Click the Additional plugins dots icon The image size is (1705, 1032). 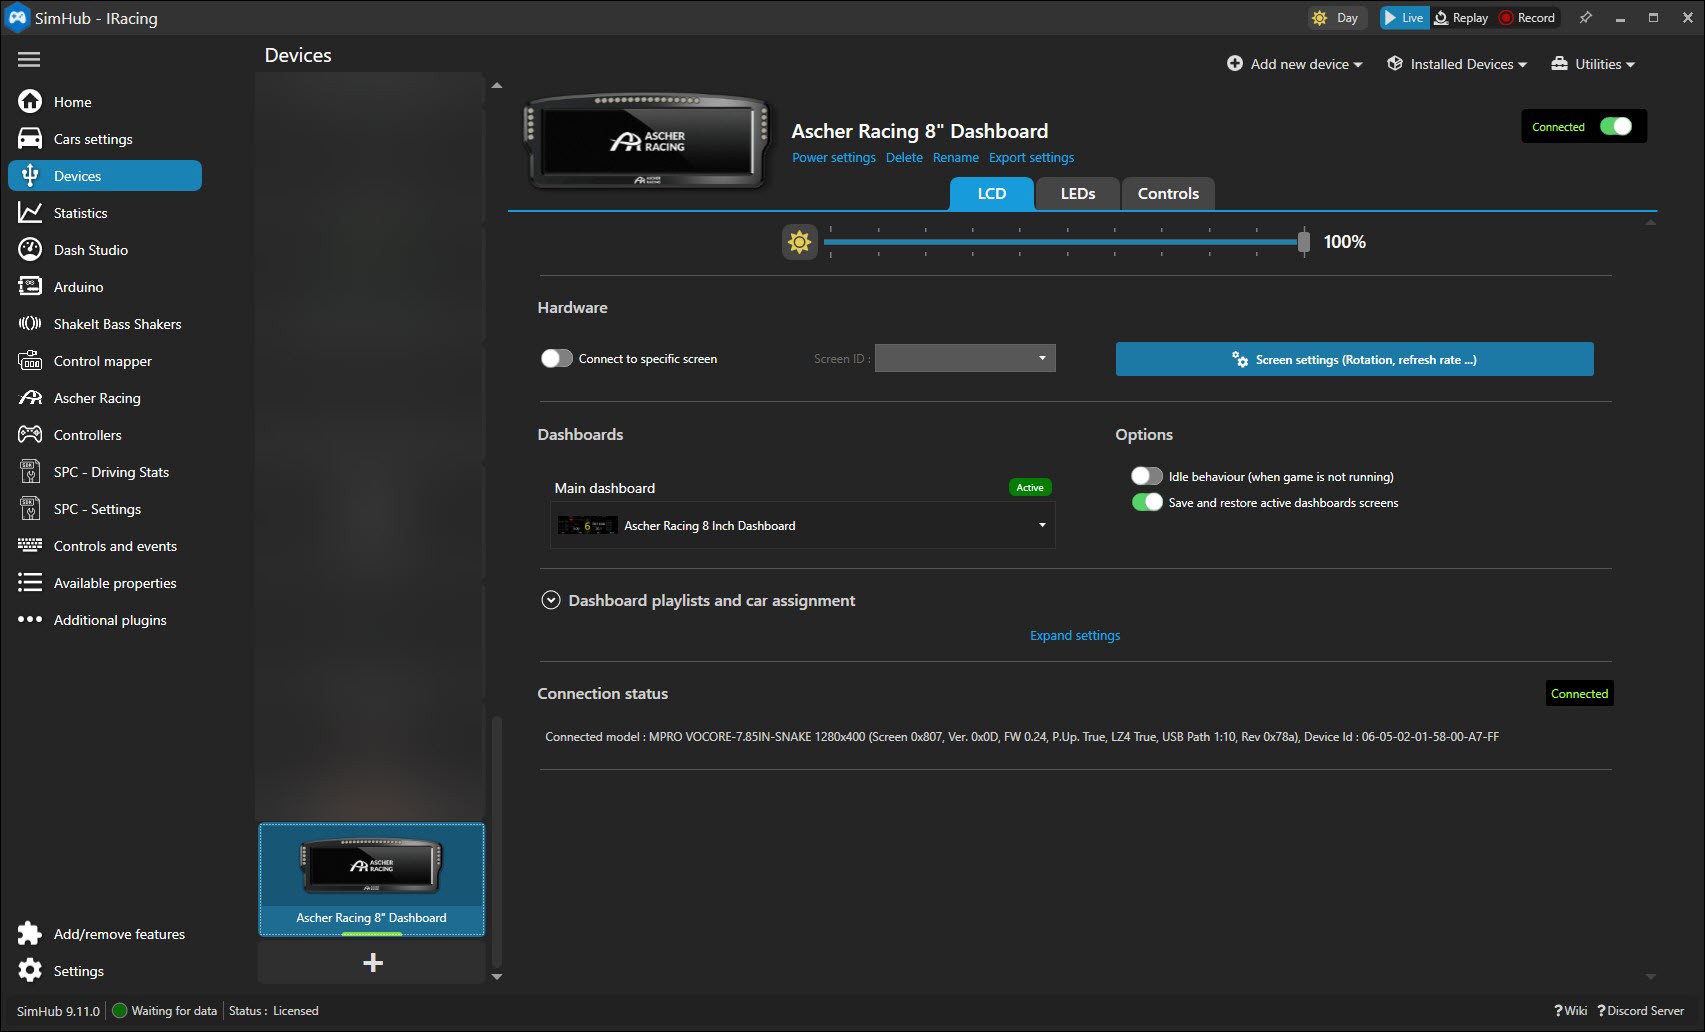(30, 620)
